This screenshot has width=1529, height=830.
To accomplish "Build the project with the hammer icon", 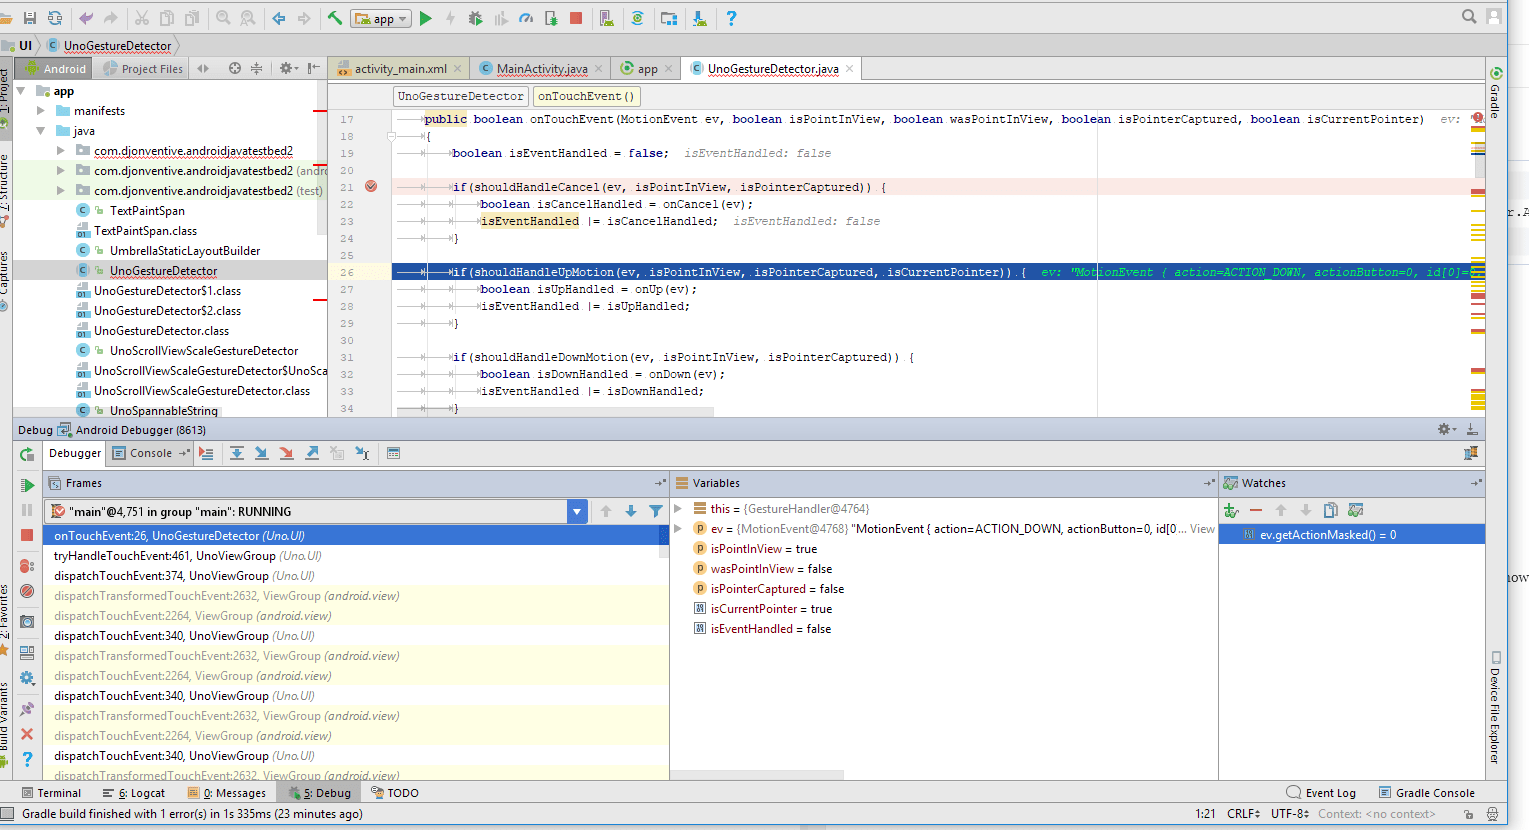I will point(334,17).
